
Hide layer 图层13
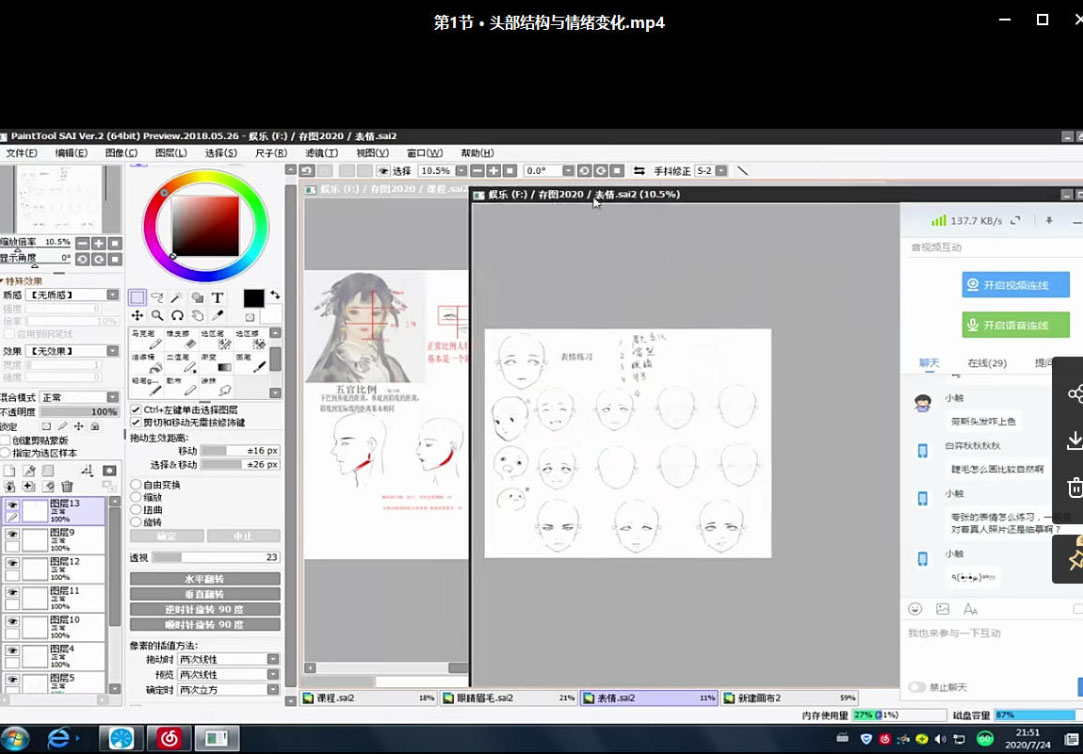12,505
